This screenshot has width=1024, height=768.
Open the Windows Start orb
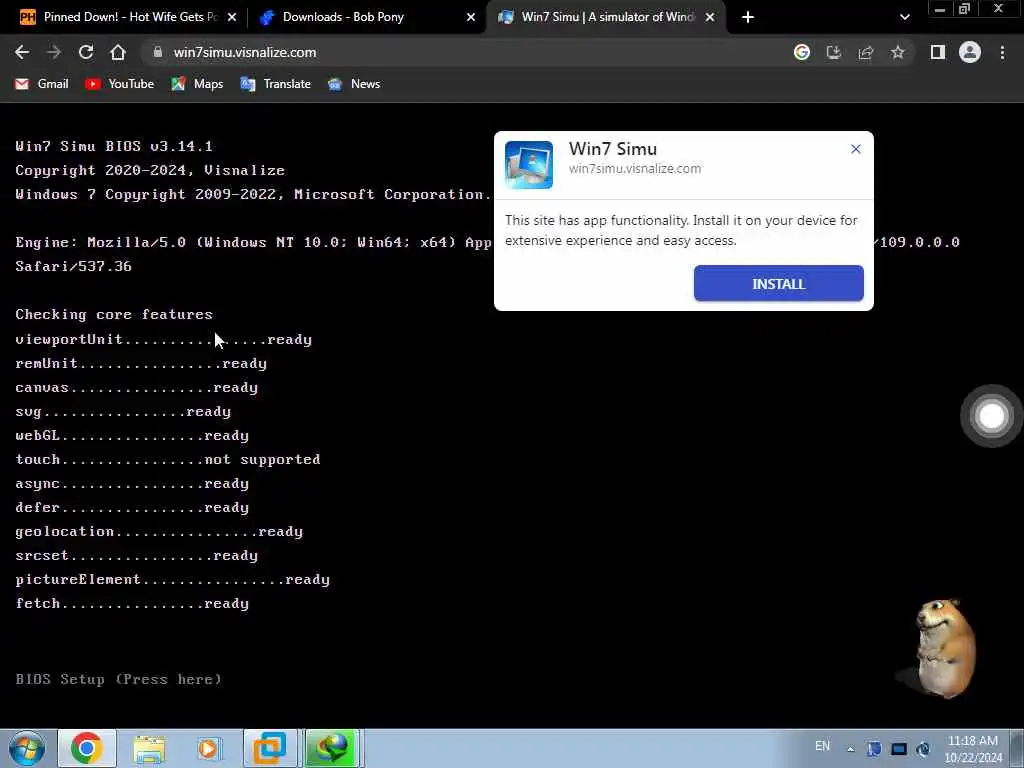pos(27,748)
